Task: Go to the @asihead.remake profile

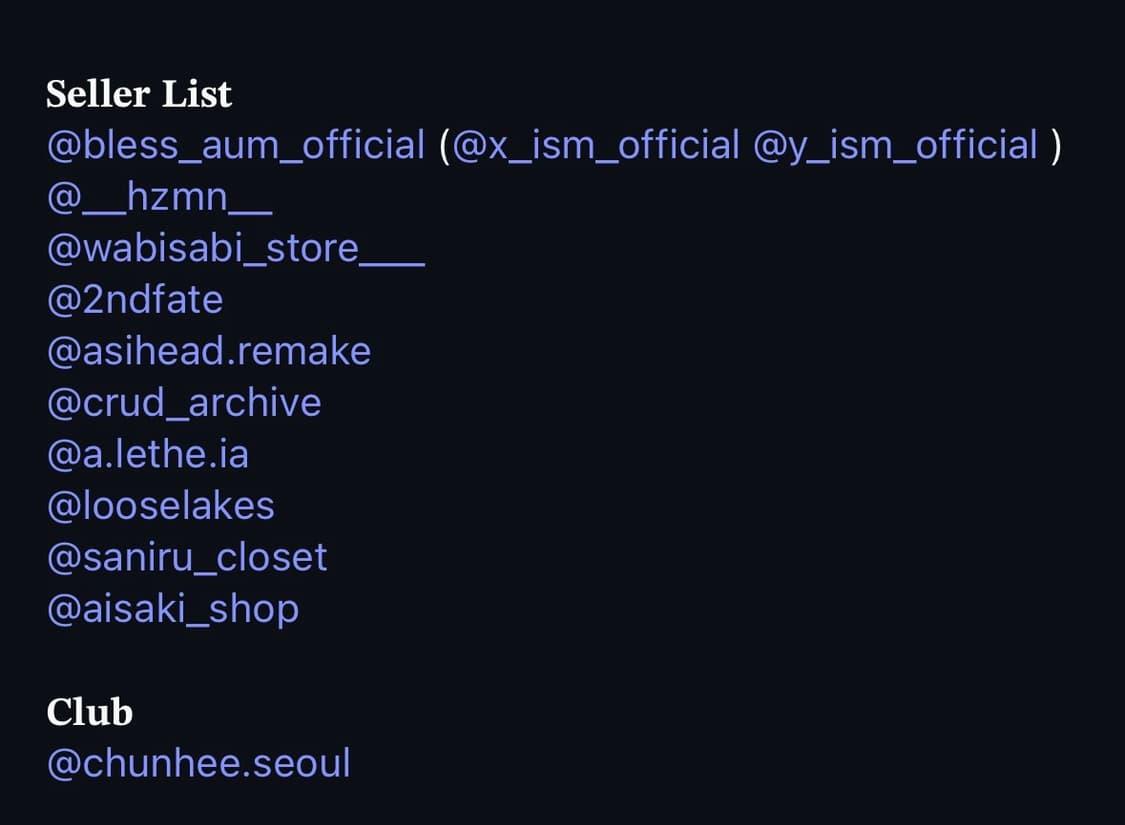Action: click(x=209, y=352)
